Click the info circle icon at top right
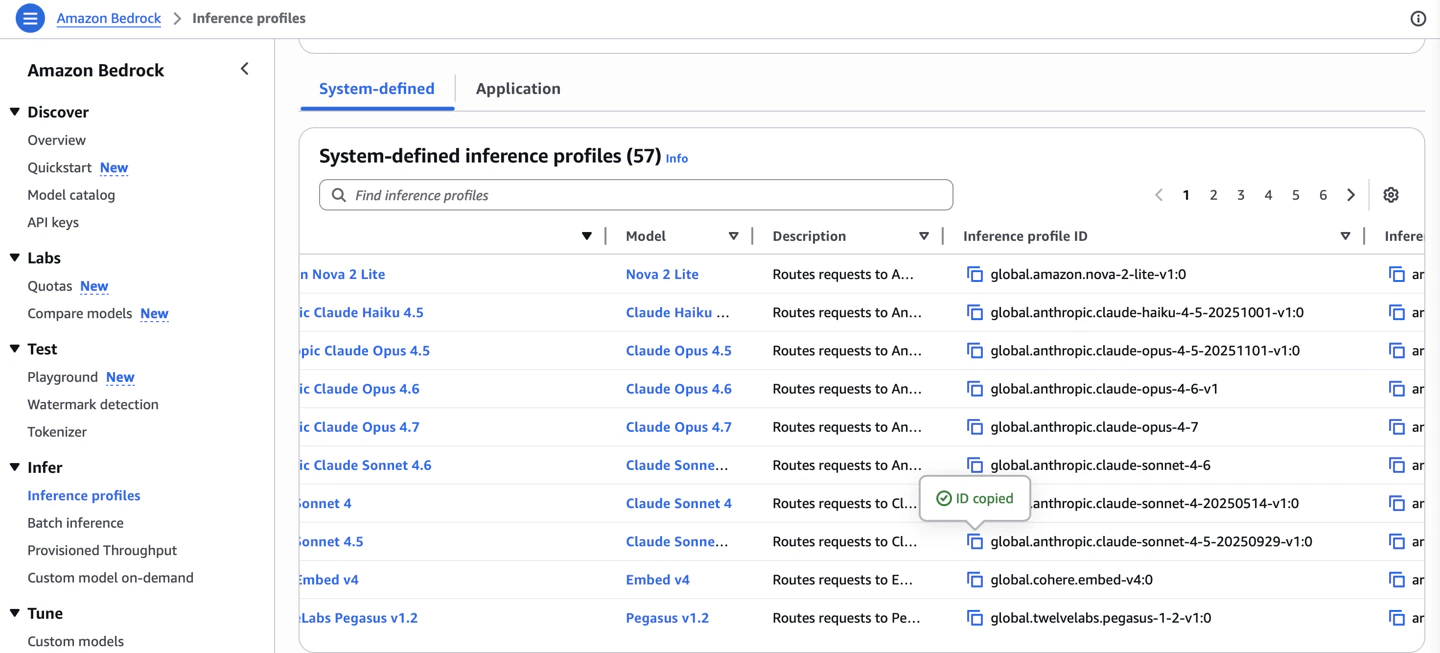 (1418, 18)
